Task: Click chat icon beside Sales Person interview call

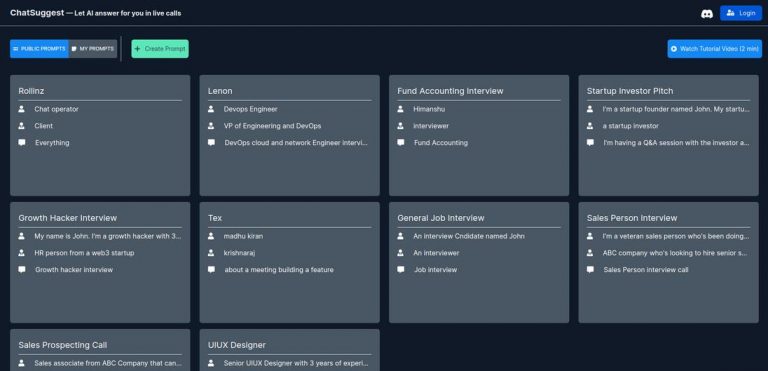Action: (x=590, y=270)
